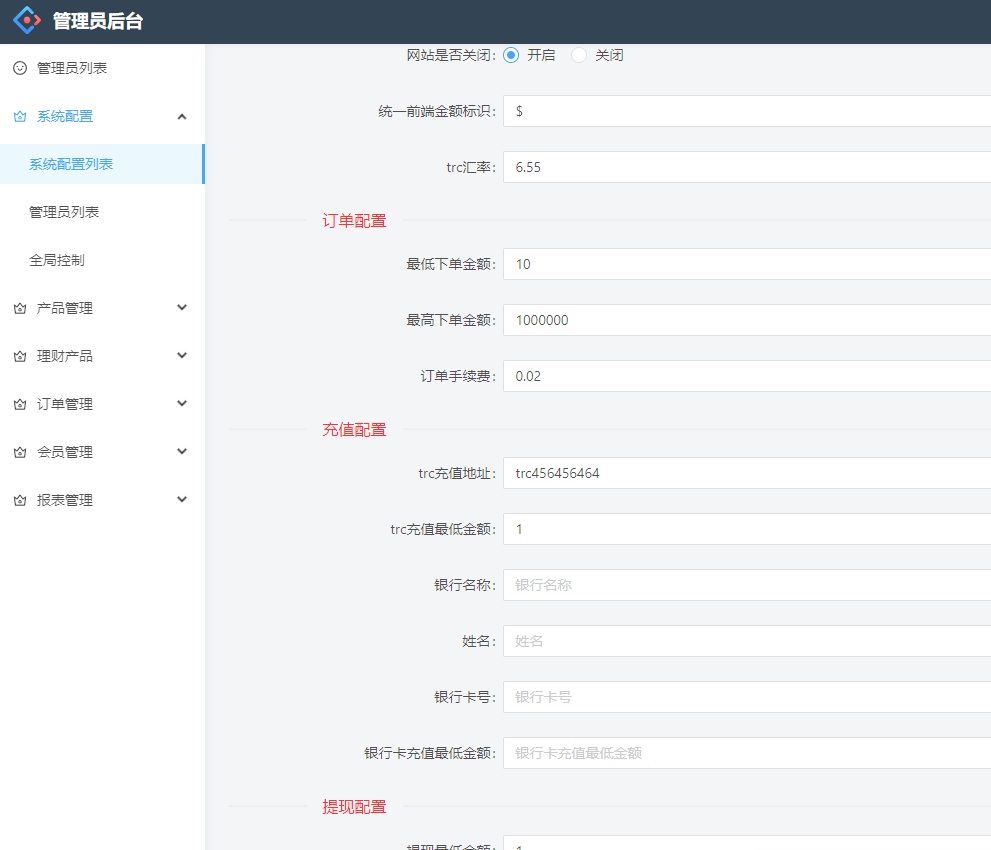The image size is (991, 850).
Task: Click the 会员管理 sidebar icon
Action: [18, 451]
